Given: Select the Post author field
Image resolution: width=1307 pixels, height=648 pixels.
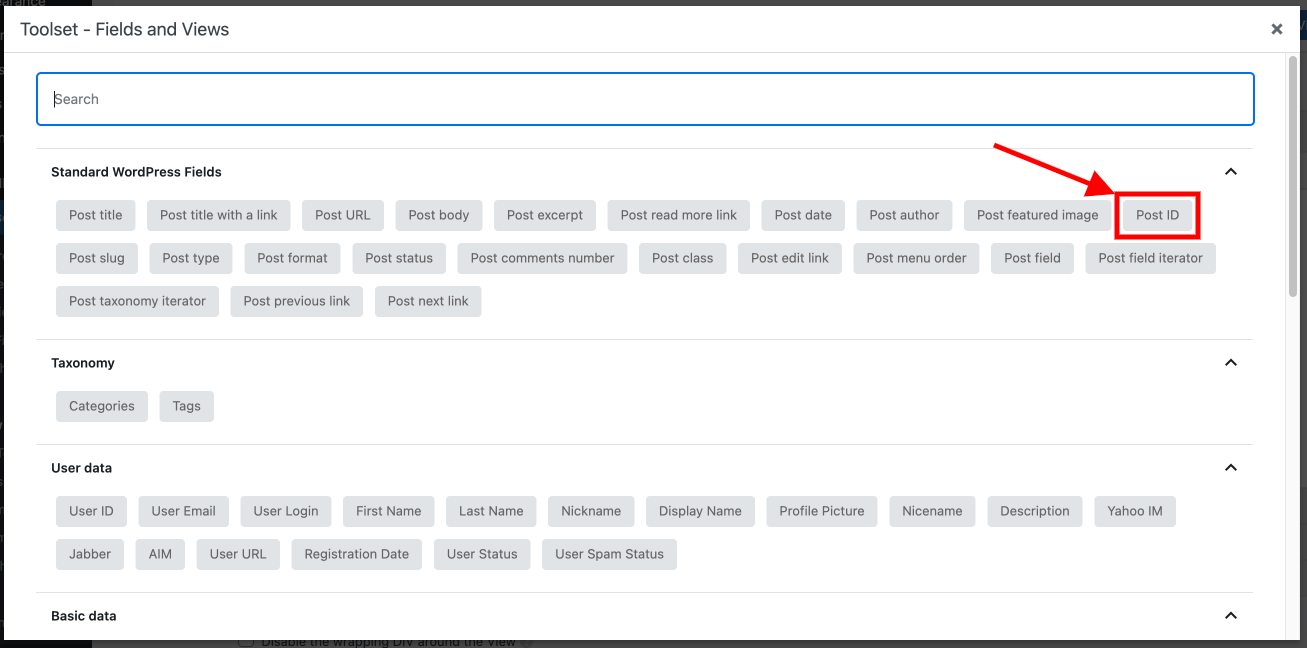Looking at the screenshot, I should [905, 215].
